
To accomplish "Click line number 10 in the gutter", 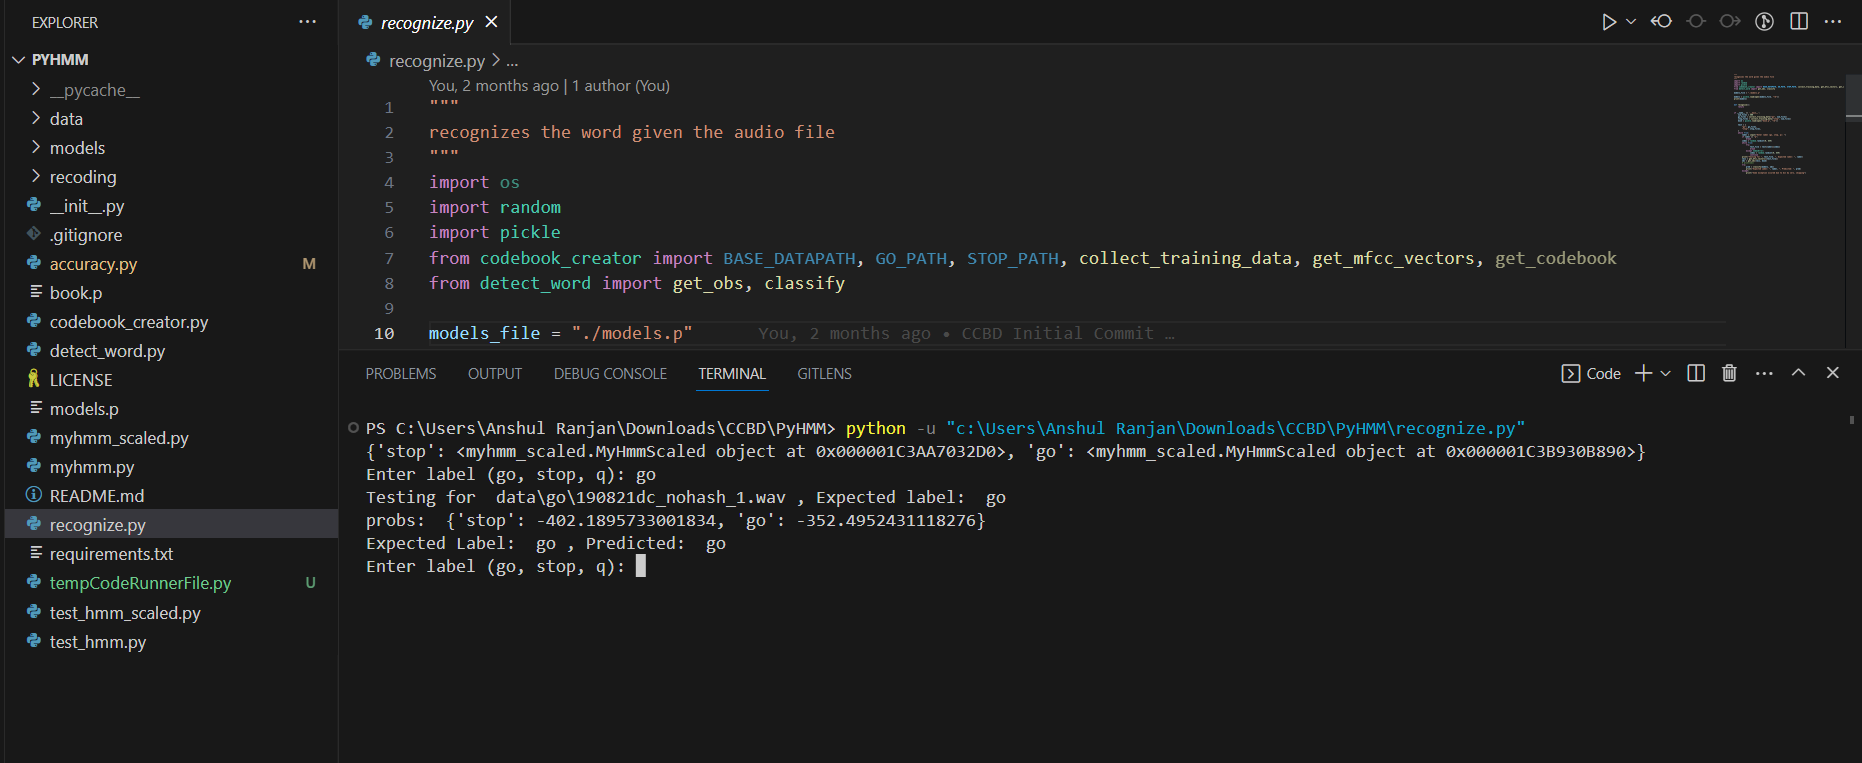I will tap(384, 334).
